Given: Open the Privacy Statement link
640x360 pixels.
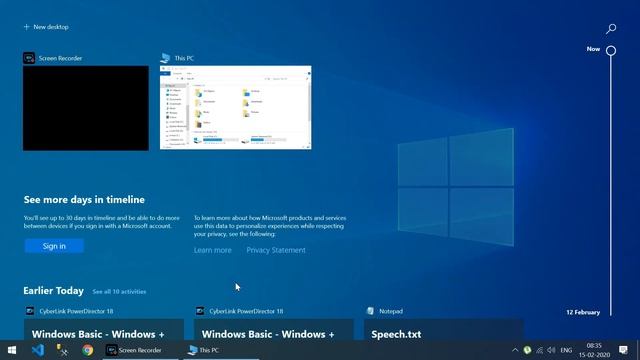Looking at the screenshot, I should click(276, 250).
